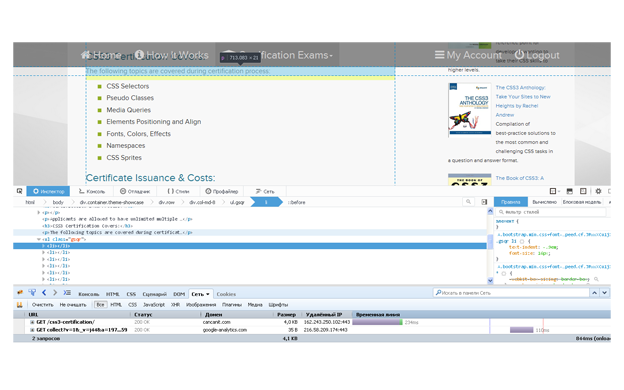Go back with Firebug blue left arrow

coord(44,293)
